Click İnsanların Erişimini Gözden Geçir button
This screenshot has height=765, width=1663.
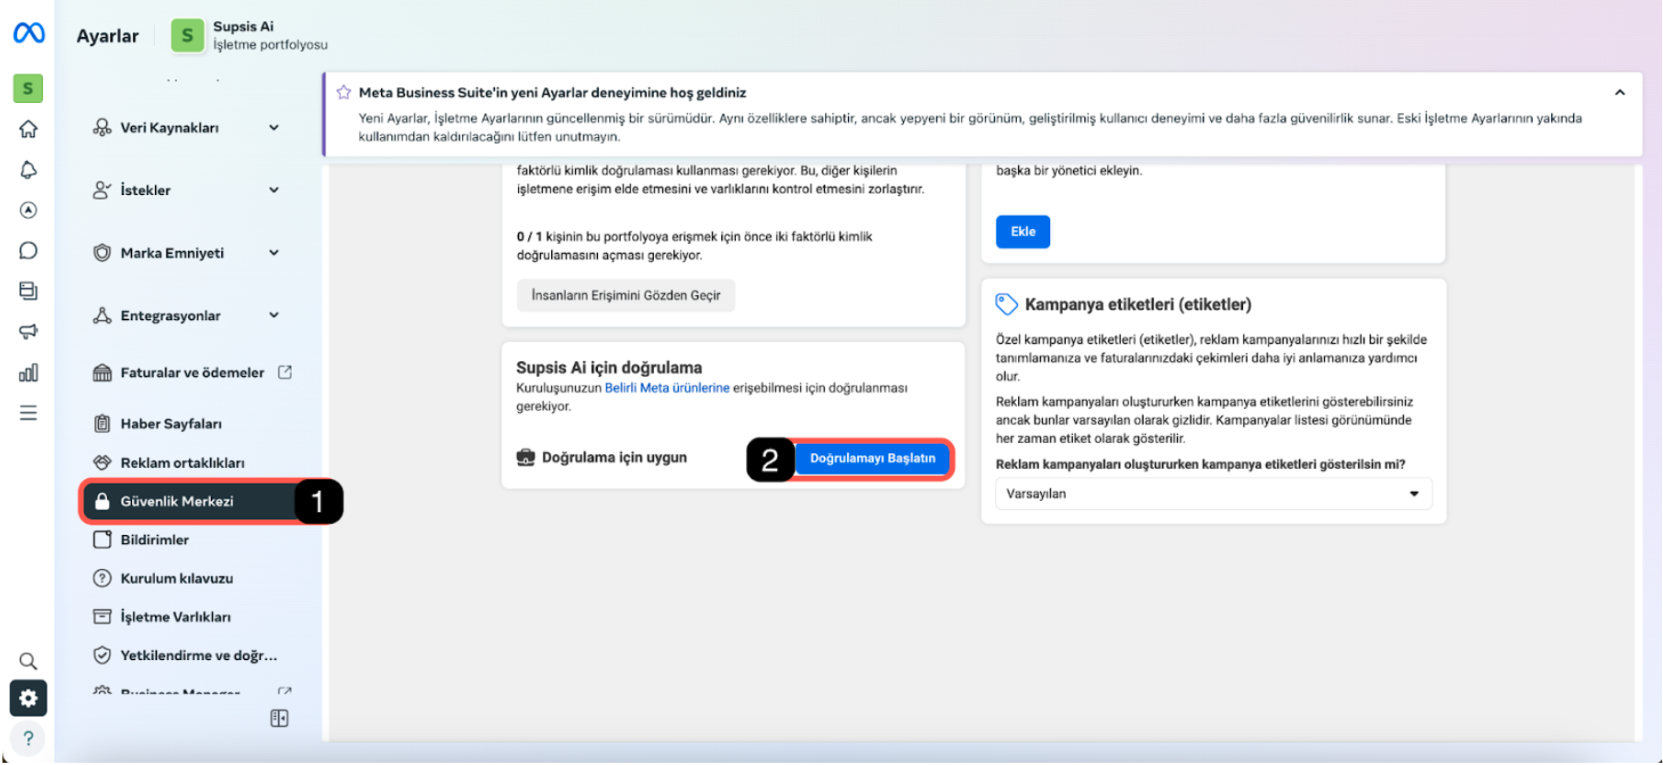coord(626,295)
